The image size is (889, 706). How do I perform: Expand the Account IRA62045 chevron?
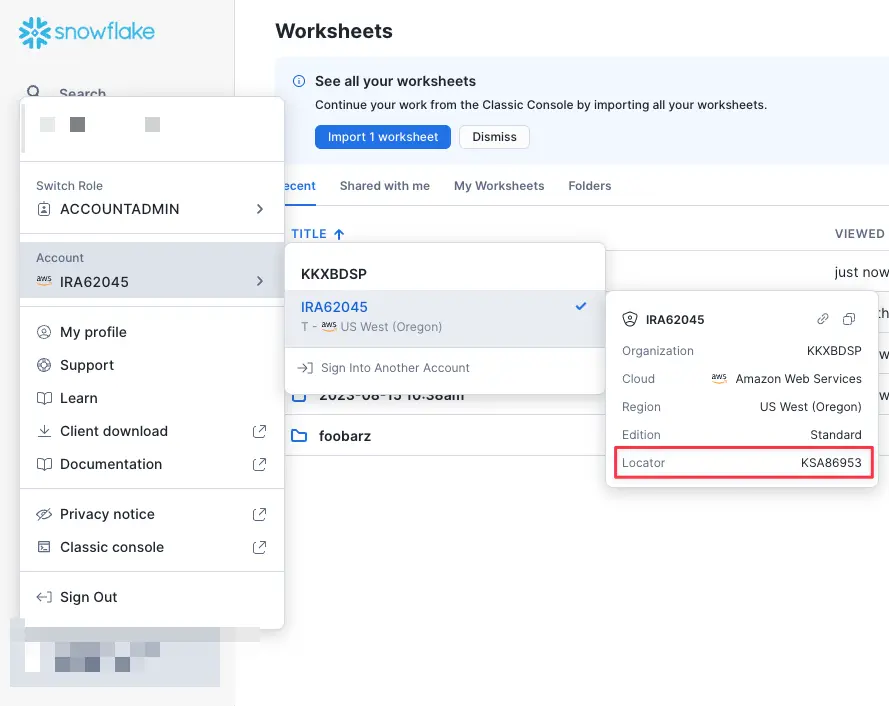coord(260,281)
